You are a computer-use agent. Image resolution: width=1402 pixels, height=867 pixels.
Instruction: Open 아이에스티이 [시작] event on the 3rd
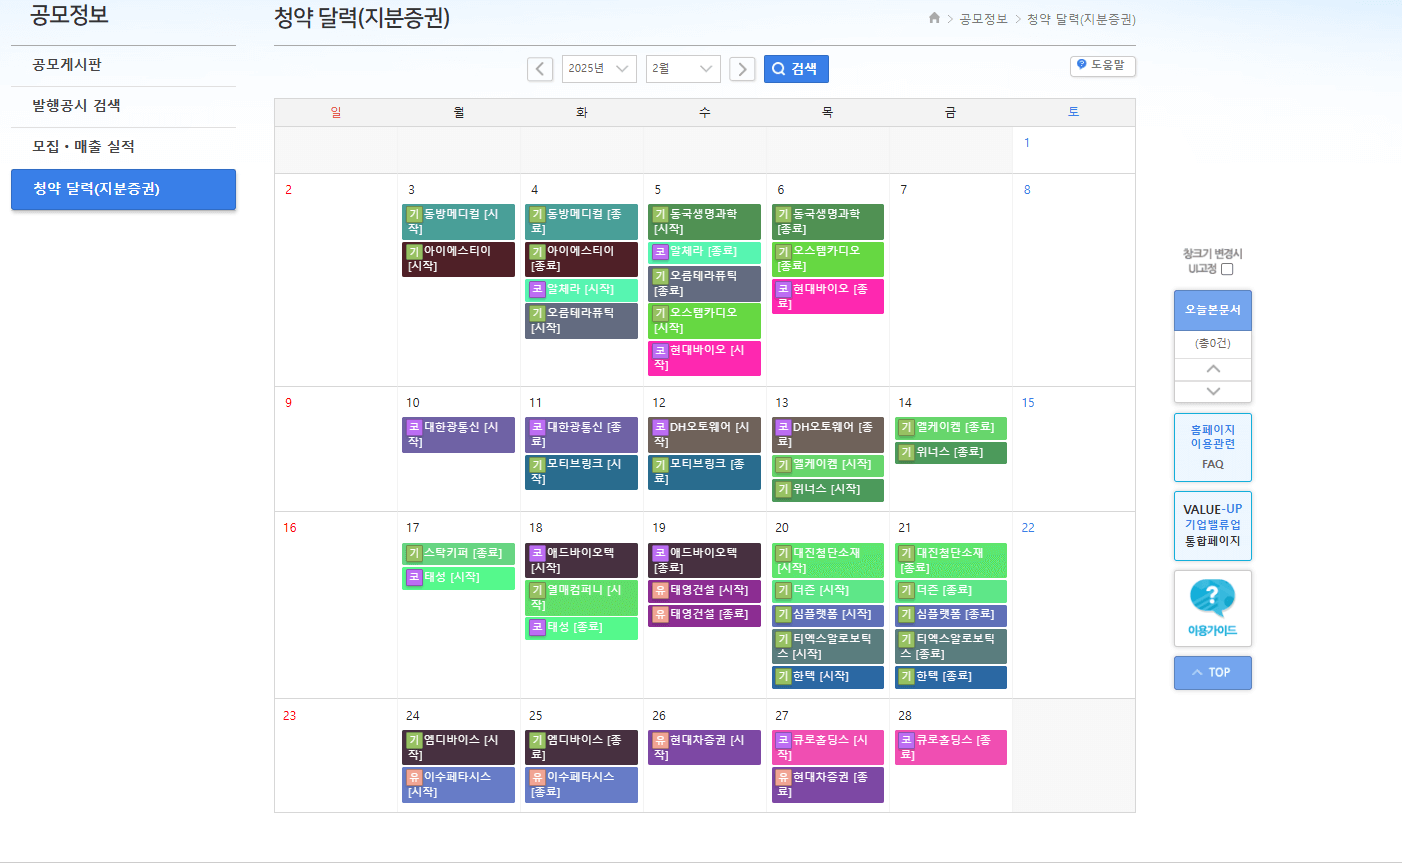pos(458,259)
